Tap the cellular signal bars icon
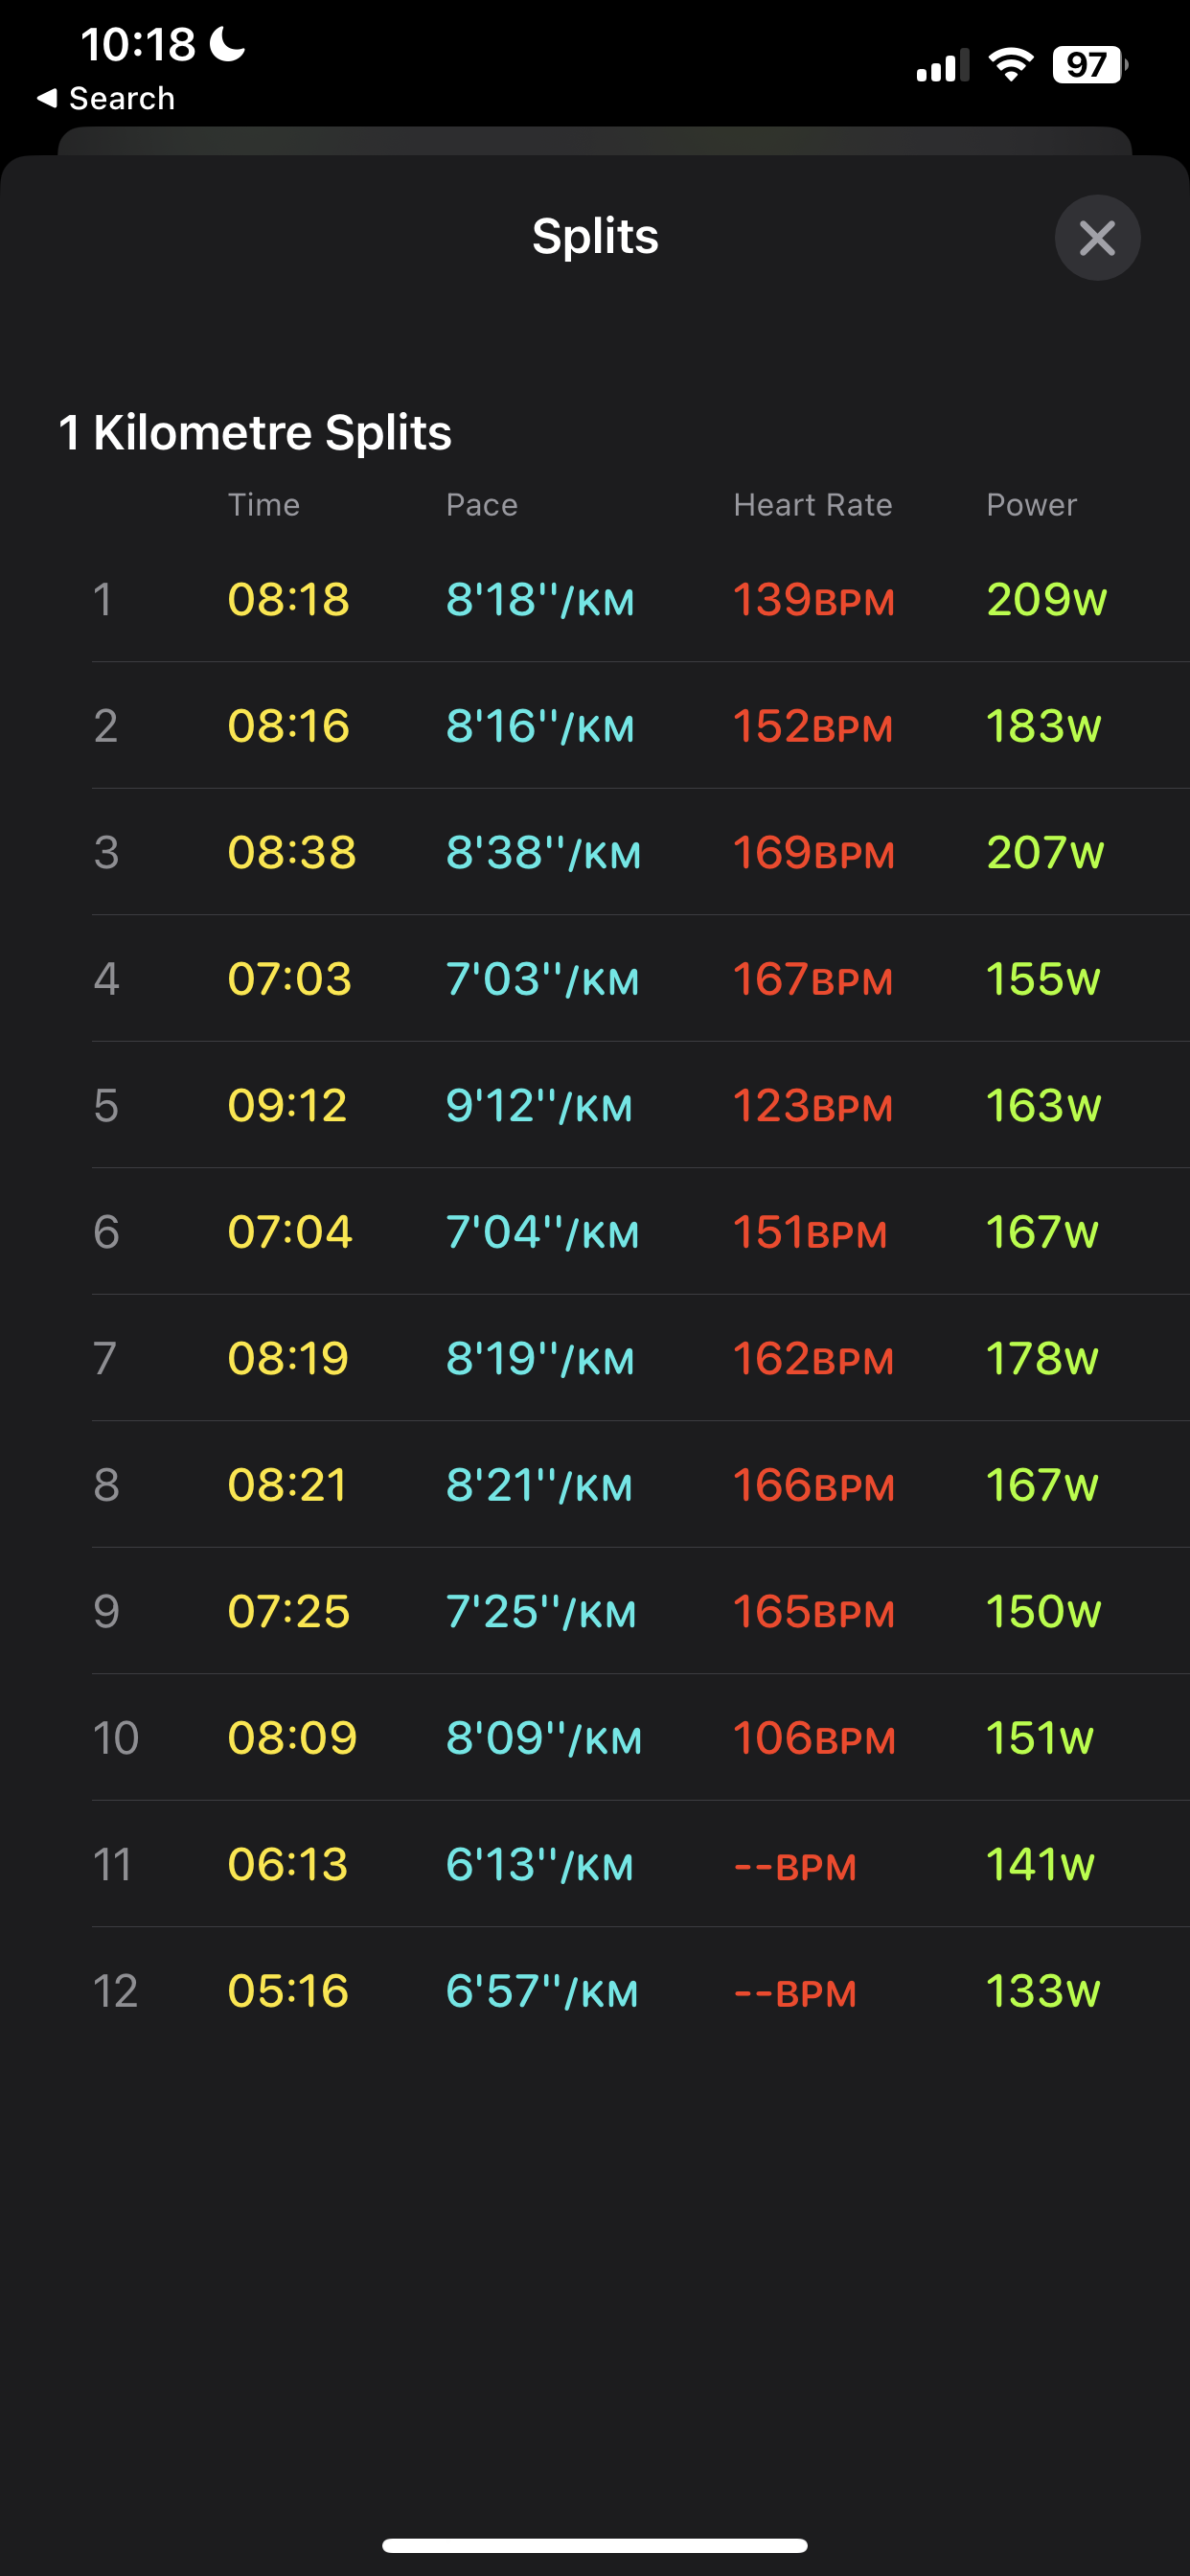The width and height of the screenshot is (1190, 2576). tap(942, 66)
